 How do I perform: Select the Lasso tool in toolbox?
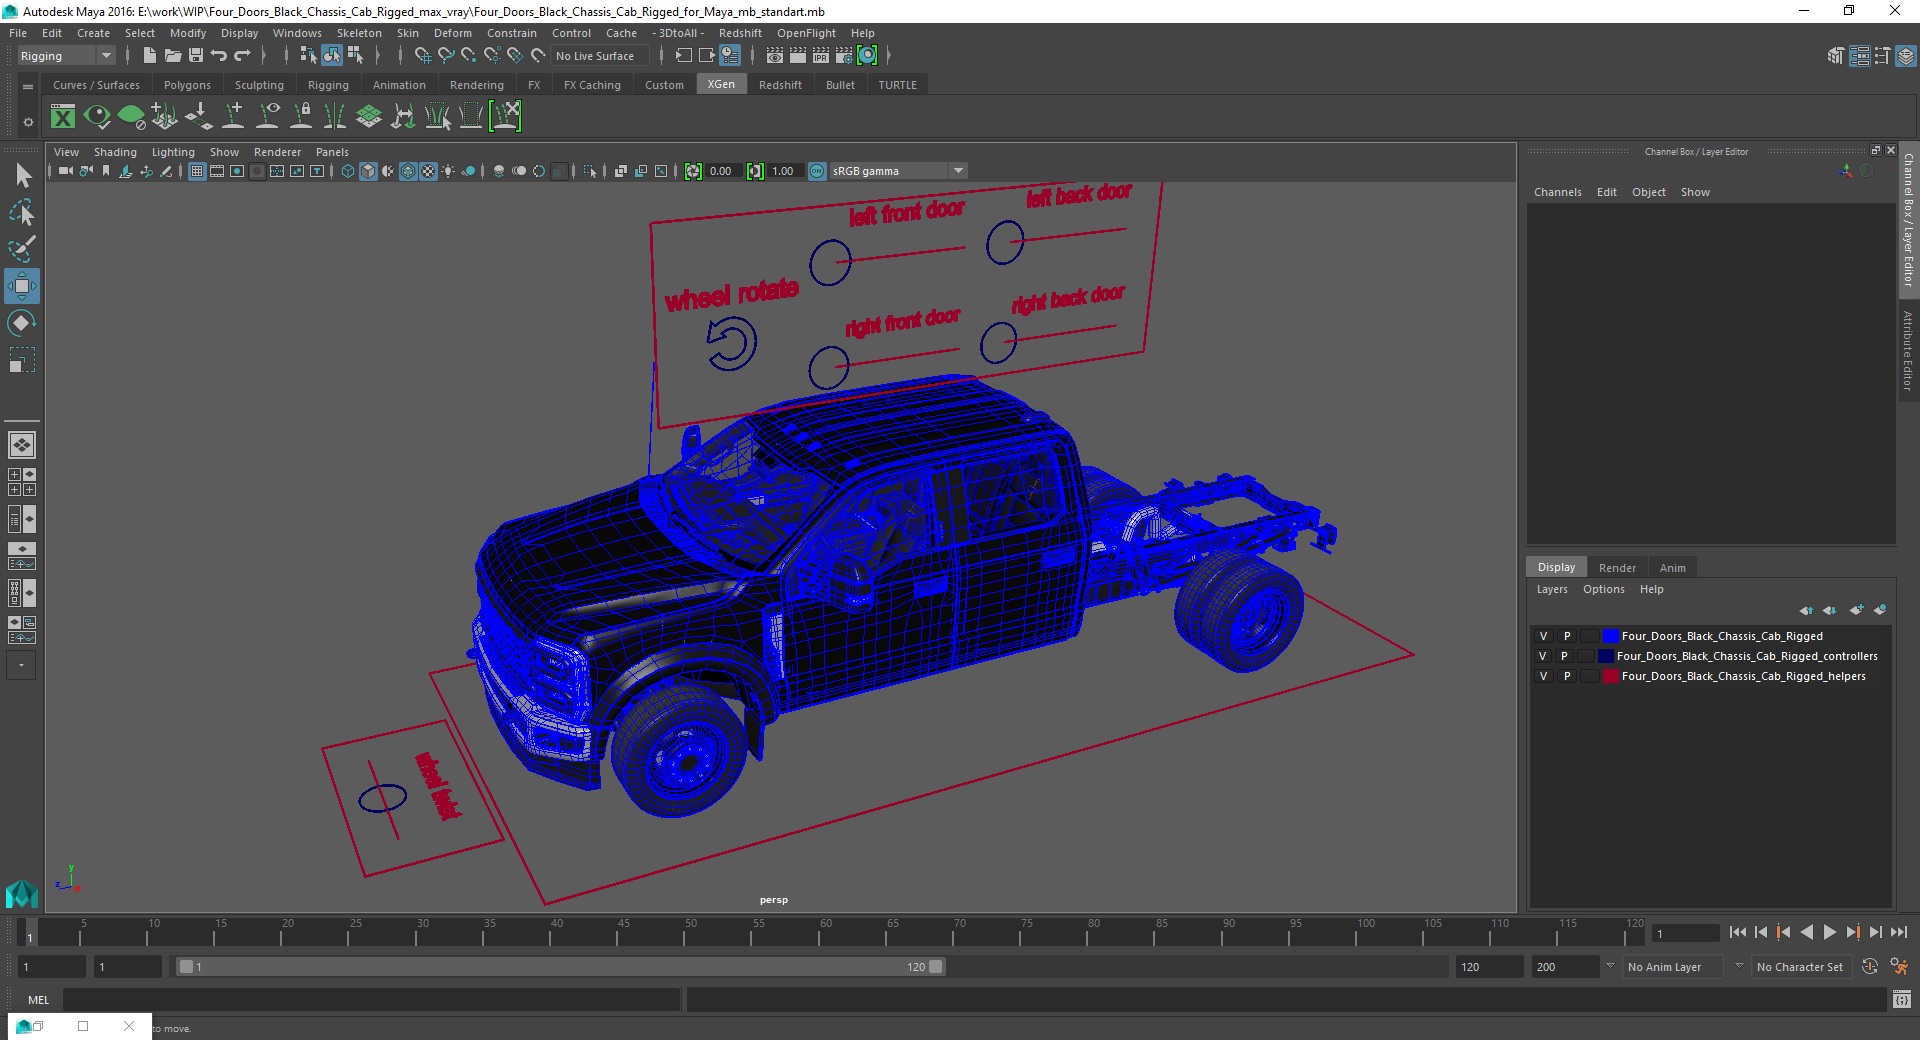point(22,212)
